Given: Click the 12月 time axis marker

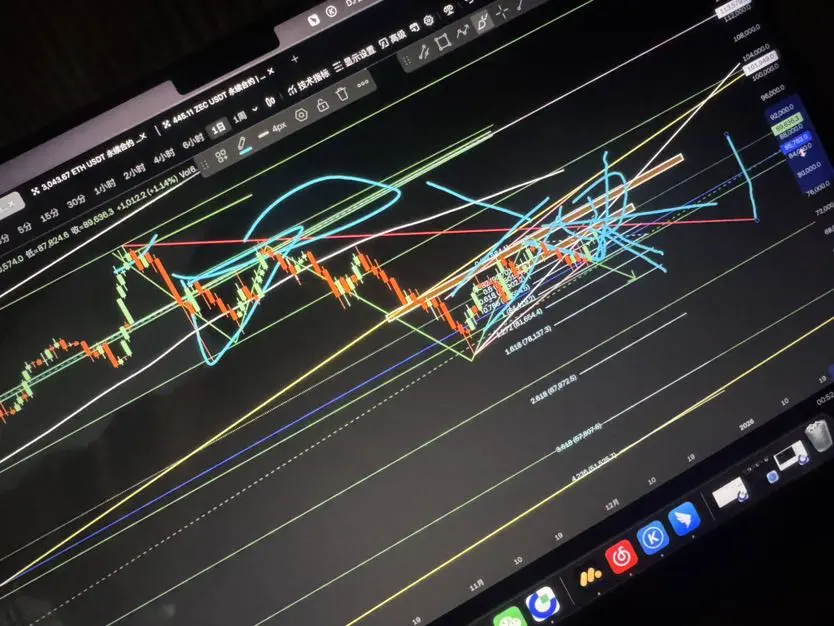Looking at the screenshot, I should click(613, 504).
